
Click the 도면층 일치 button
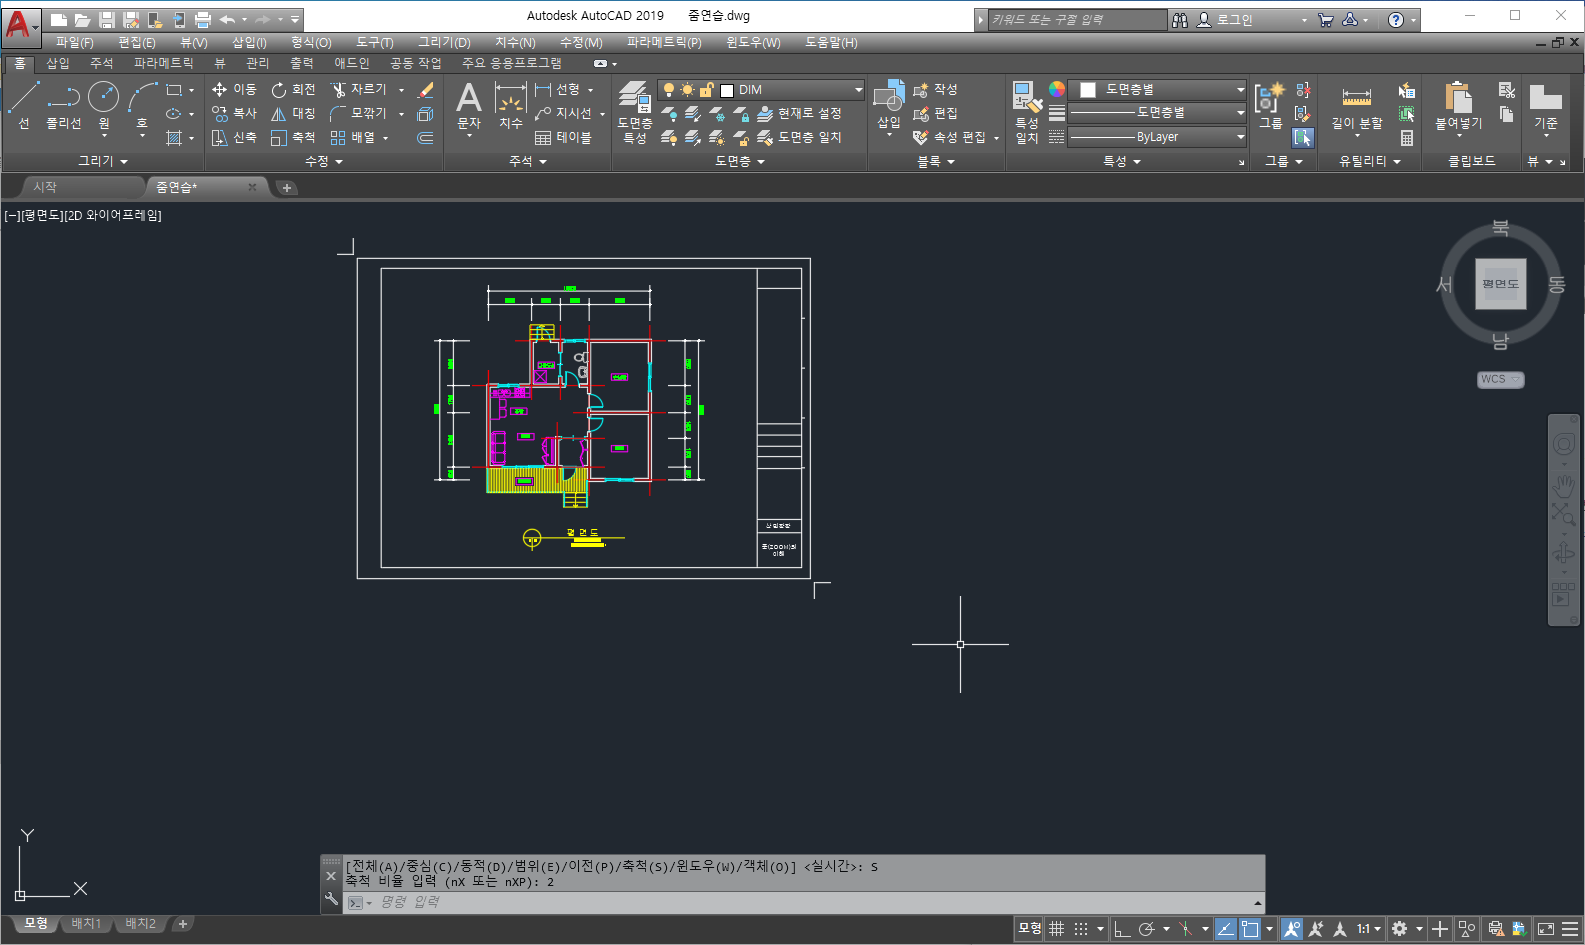coord(799,137)
